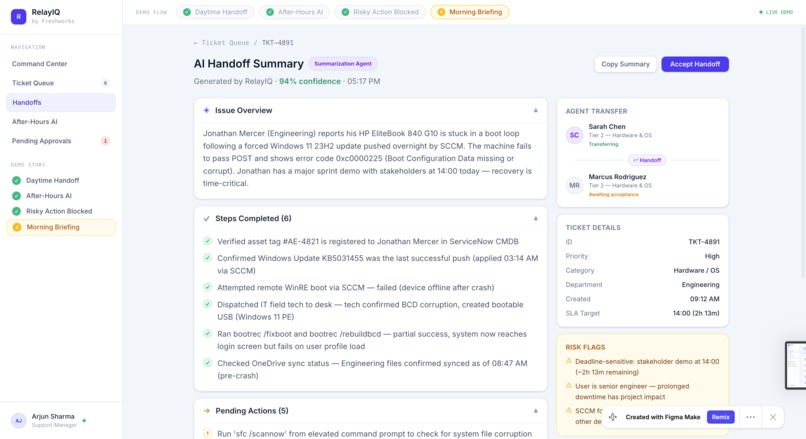Collapse the Issue Overview section
The width and height of the screenshot is (806, 439).
tap(536, 111)
